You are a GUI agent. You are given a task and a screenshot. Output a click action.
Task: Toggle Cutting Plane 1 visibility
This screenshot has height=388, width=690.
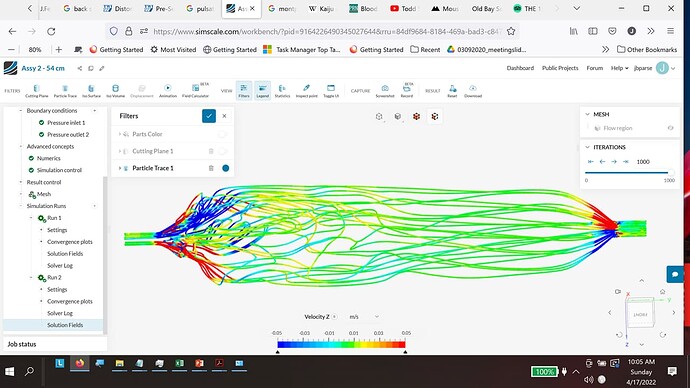point(223,151)
